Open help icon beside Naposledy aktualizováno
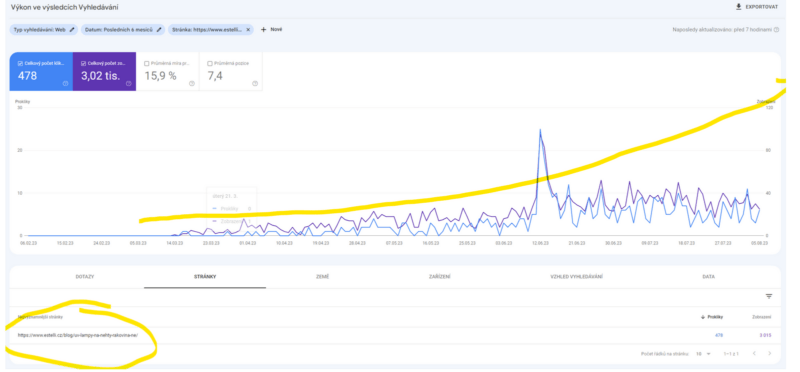800x372 pixels. point(777,30)
